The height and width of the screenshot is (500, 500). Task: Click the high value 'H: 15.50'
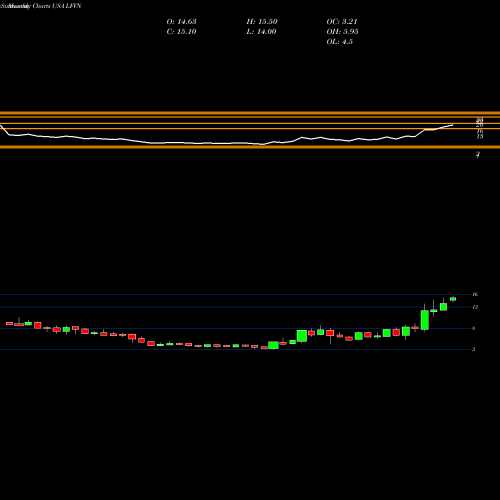[x=262, y=22]
